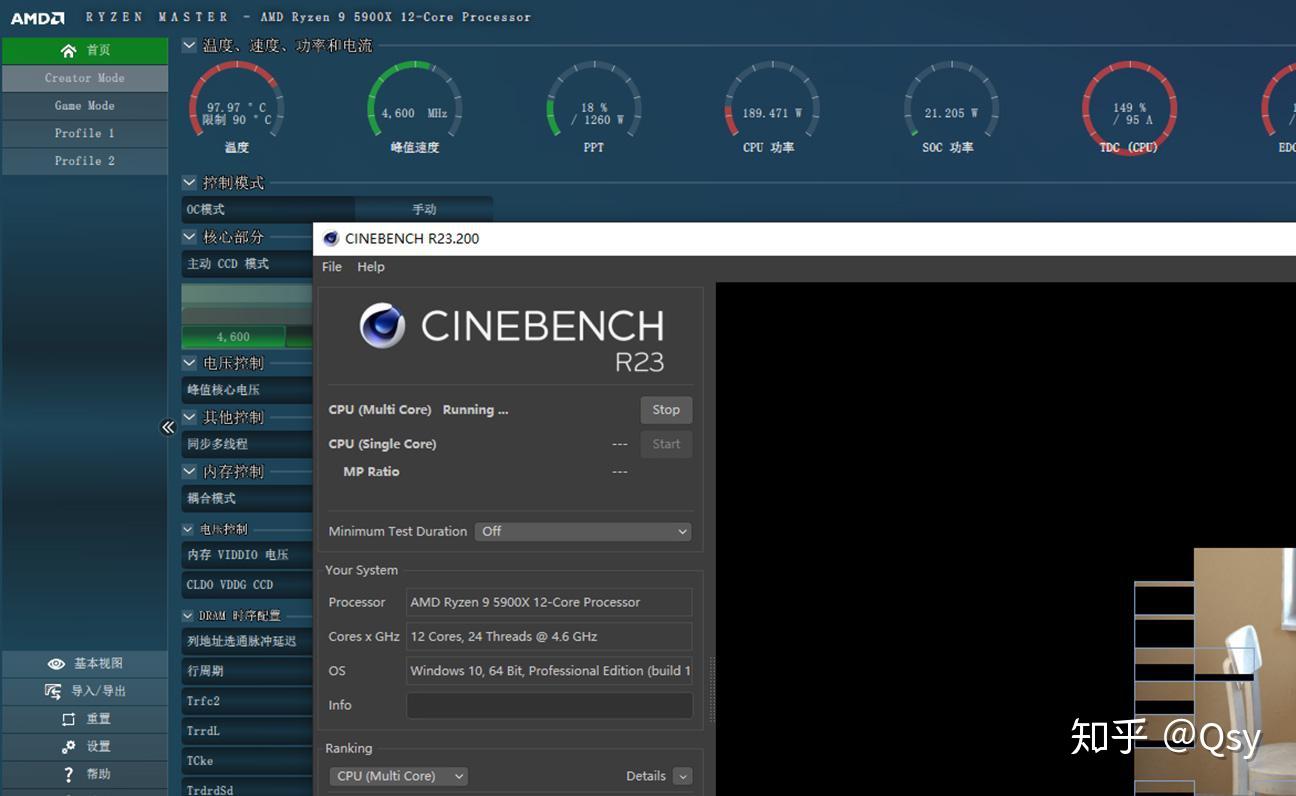Screen dimensions: 1296x796
Task: Select the TCke timing row
Action: click(x=247, y=761)
